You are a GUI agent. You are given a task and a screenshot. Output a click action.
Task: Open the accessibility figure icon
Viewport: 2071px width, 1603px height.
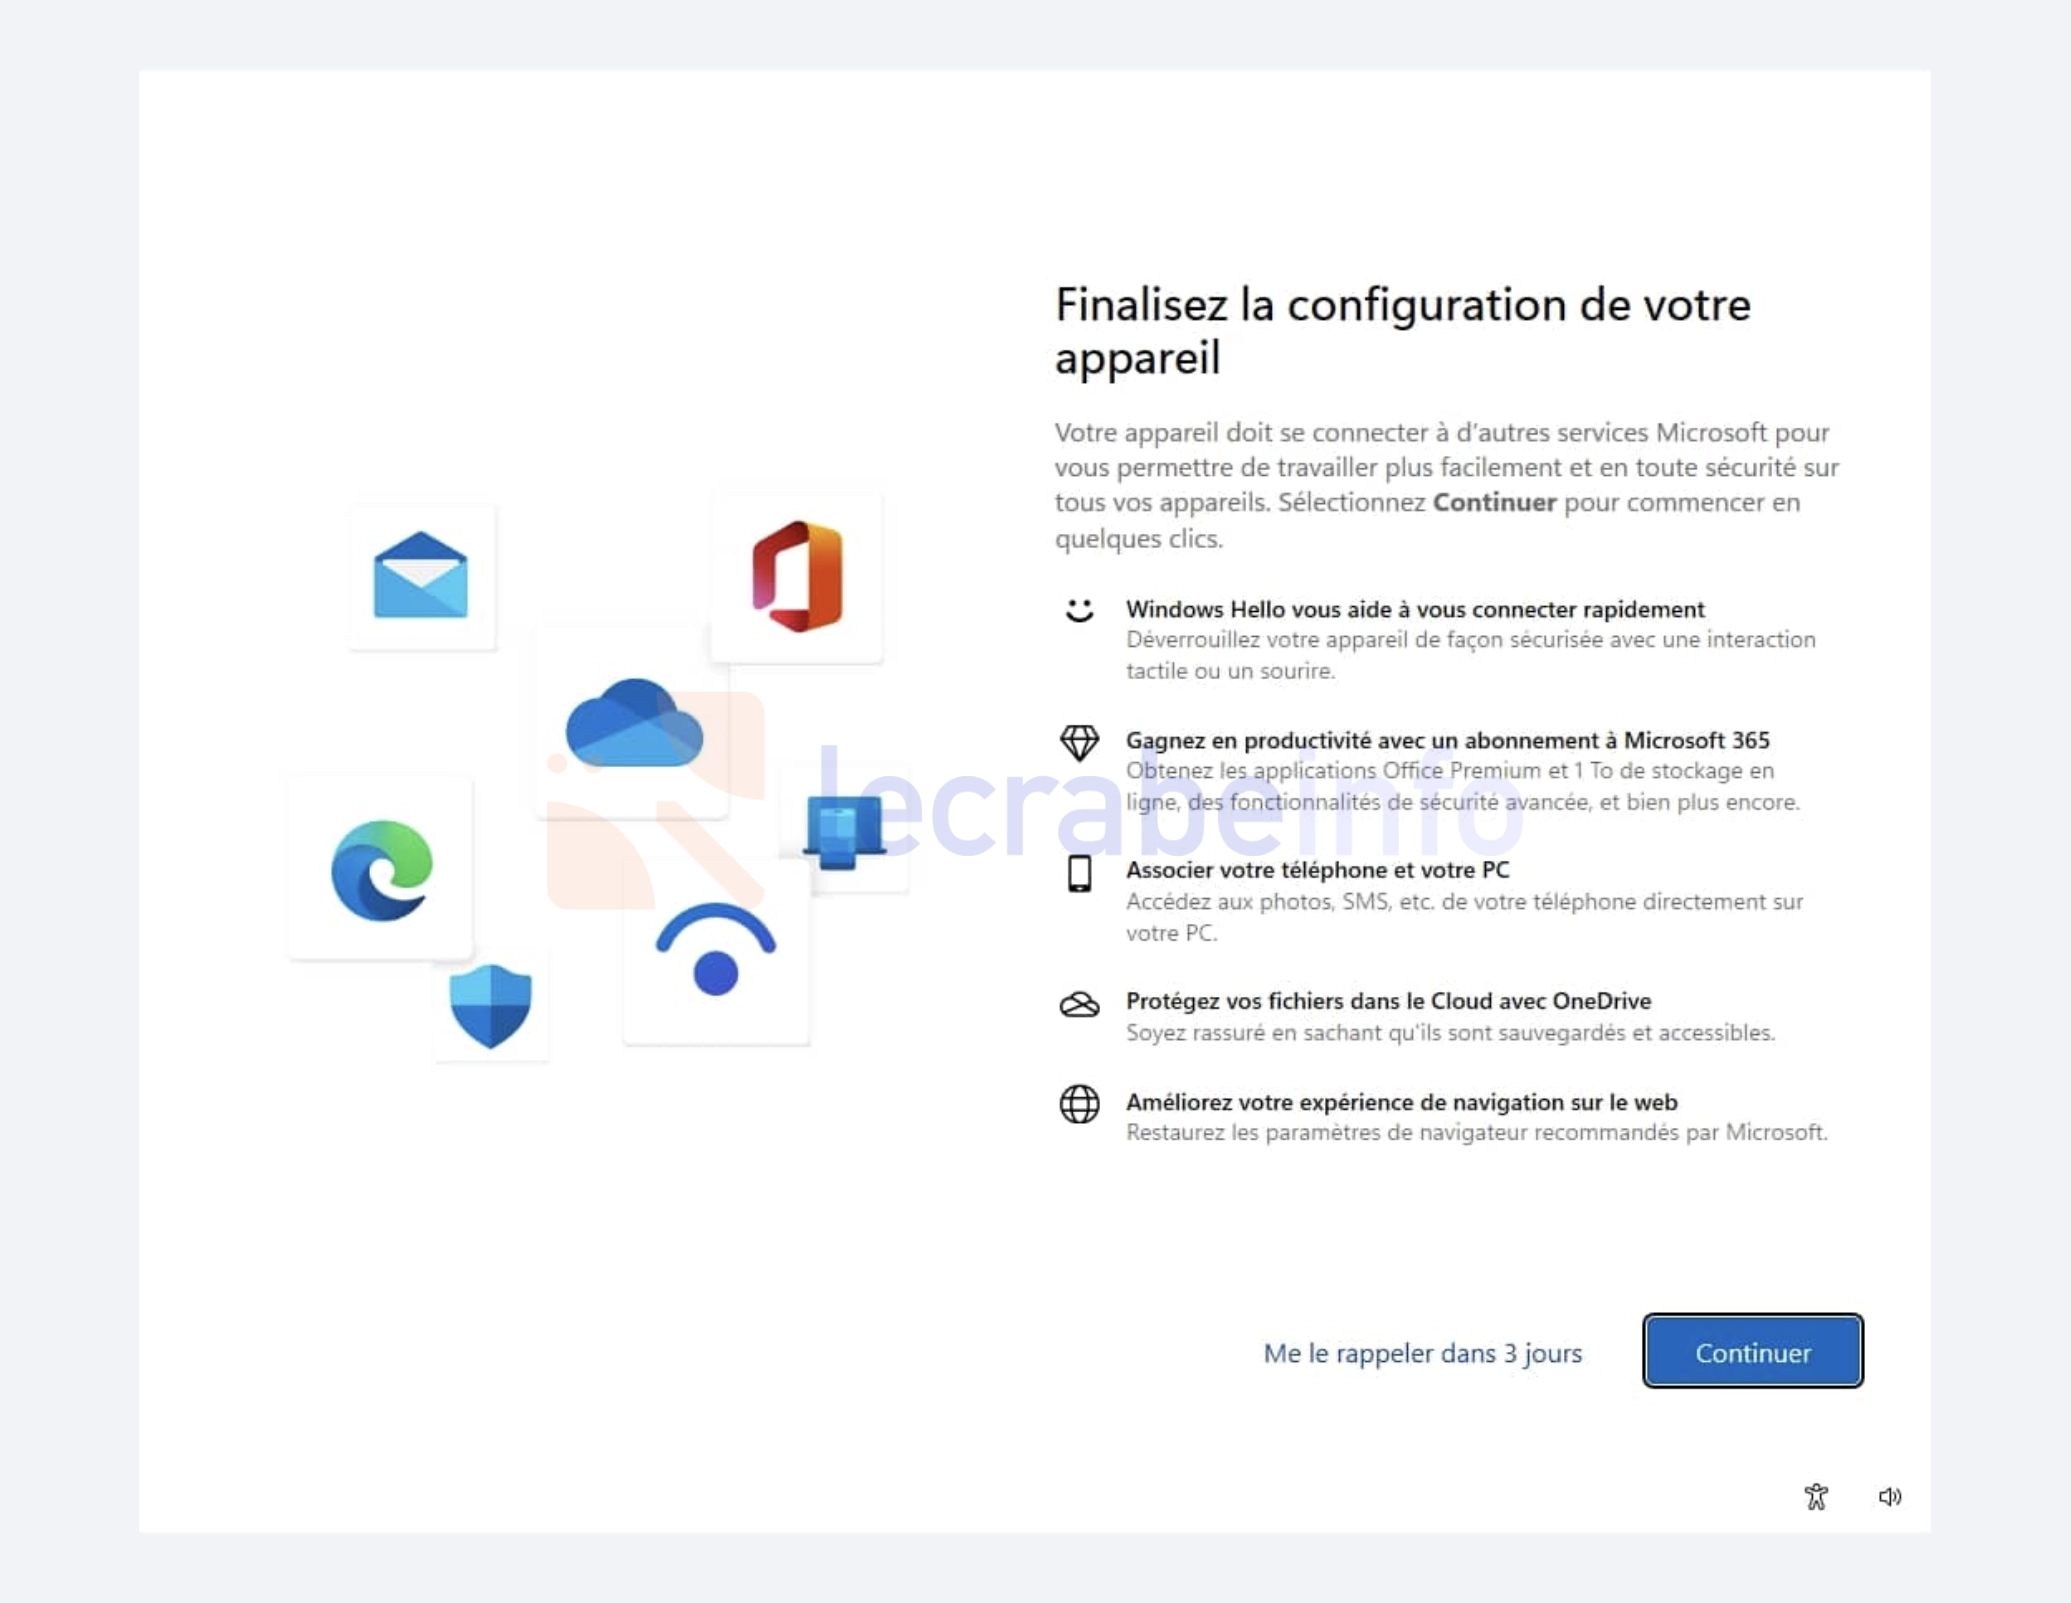coord(1816,1496)
